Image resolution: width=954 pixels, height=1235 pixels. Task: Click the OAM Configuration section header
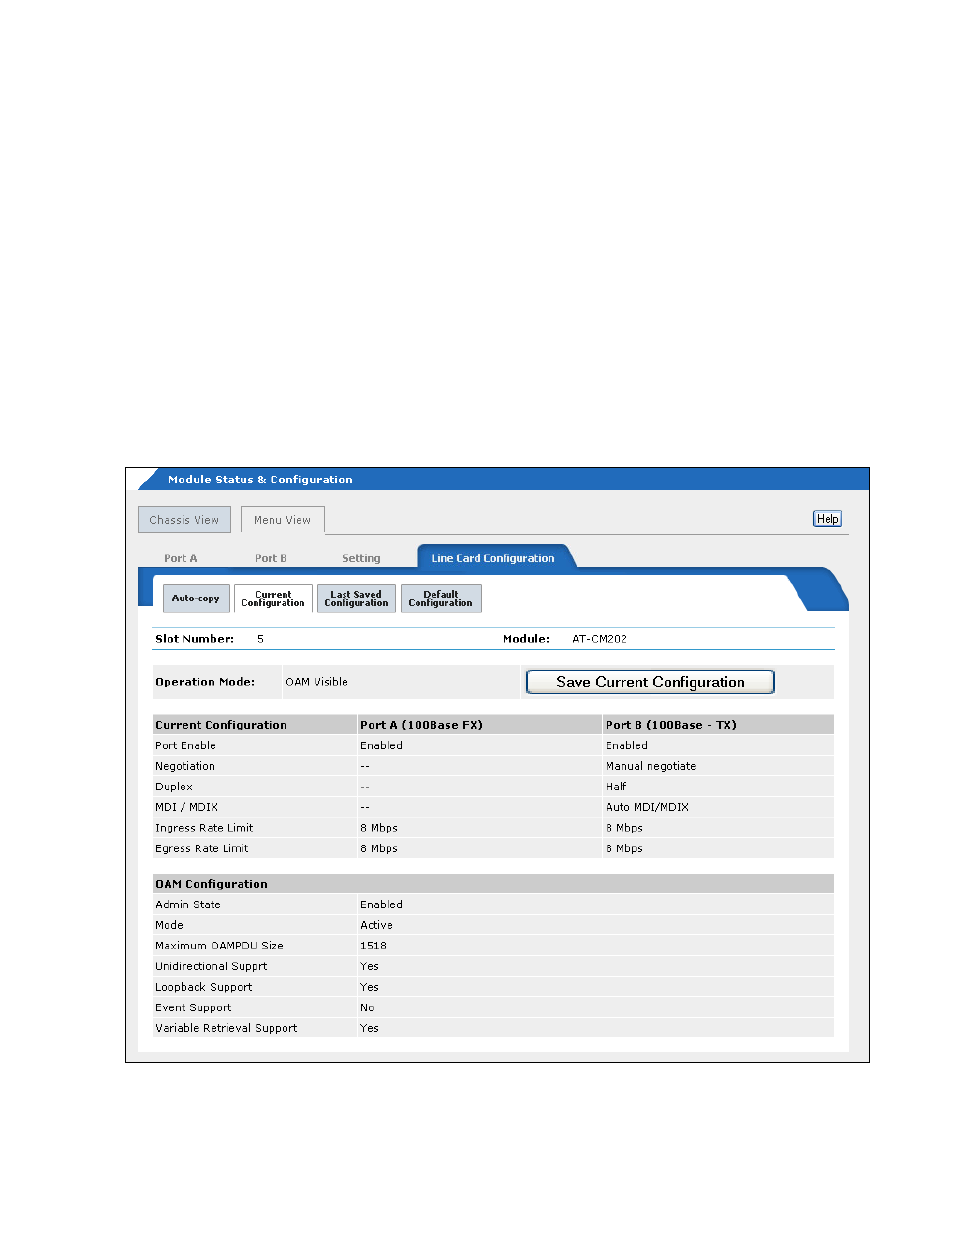[211, 884]
